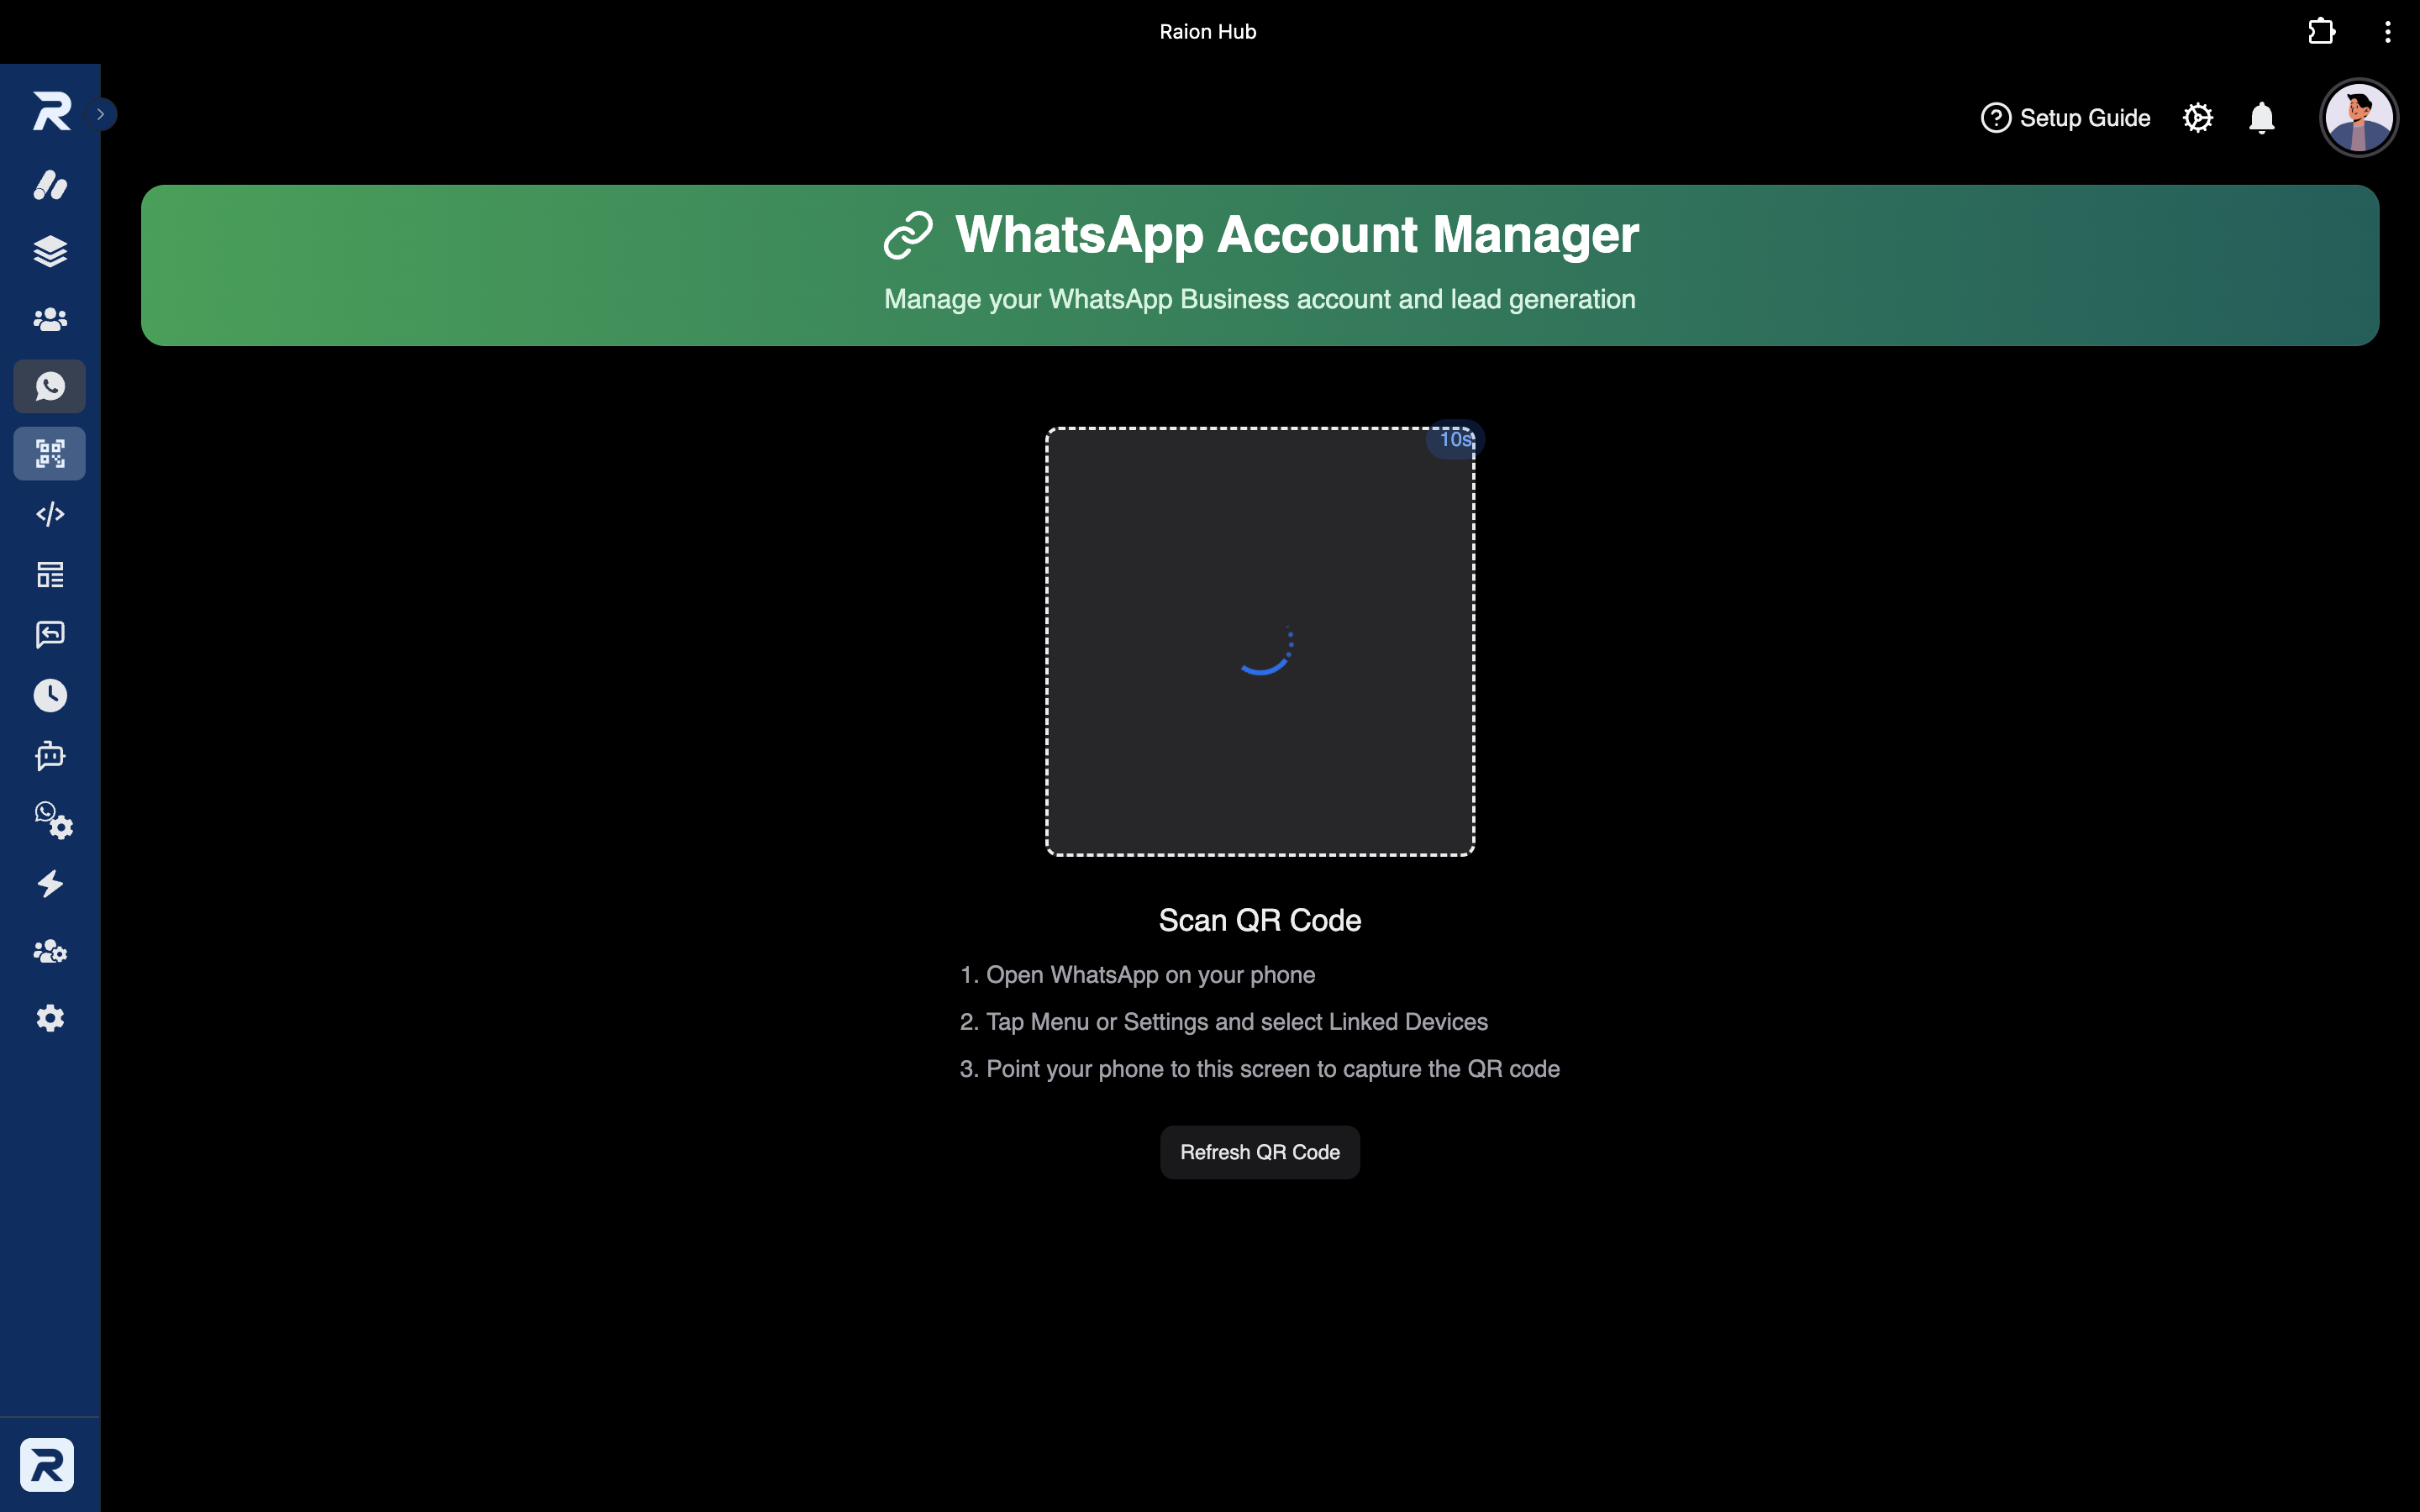Open the auto-reply message sidebar icon
The width and height of the screenshot is (2420, 1512).
coord(50,634)
